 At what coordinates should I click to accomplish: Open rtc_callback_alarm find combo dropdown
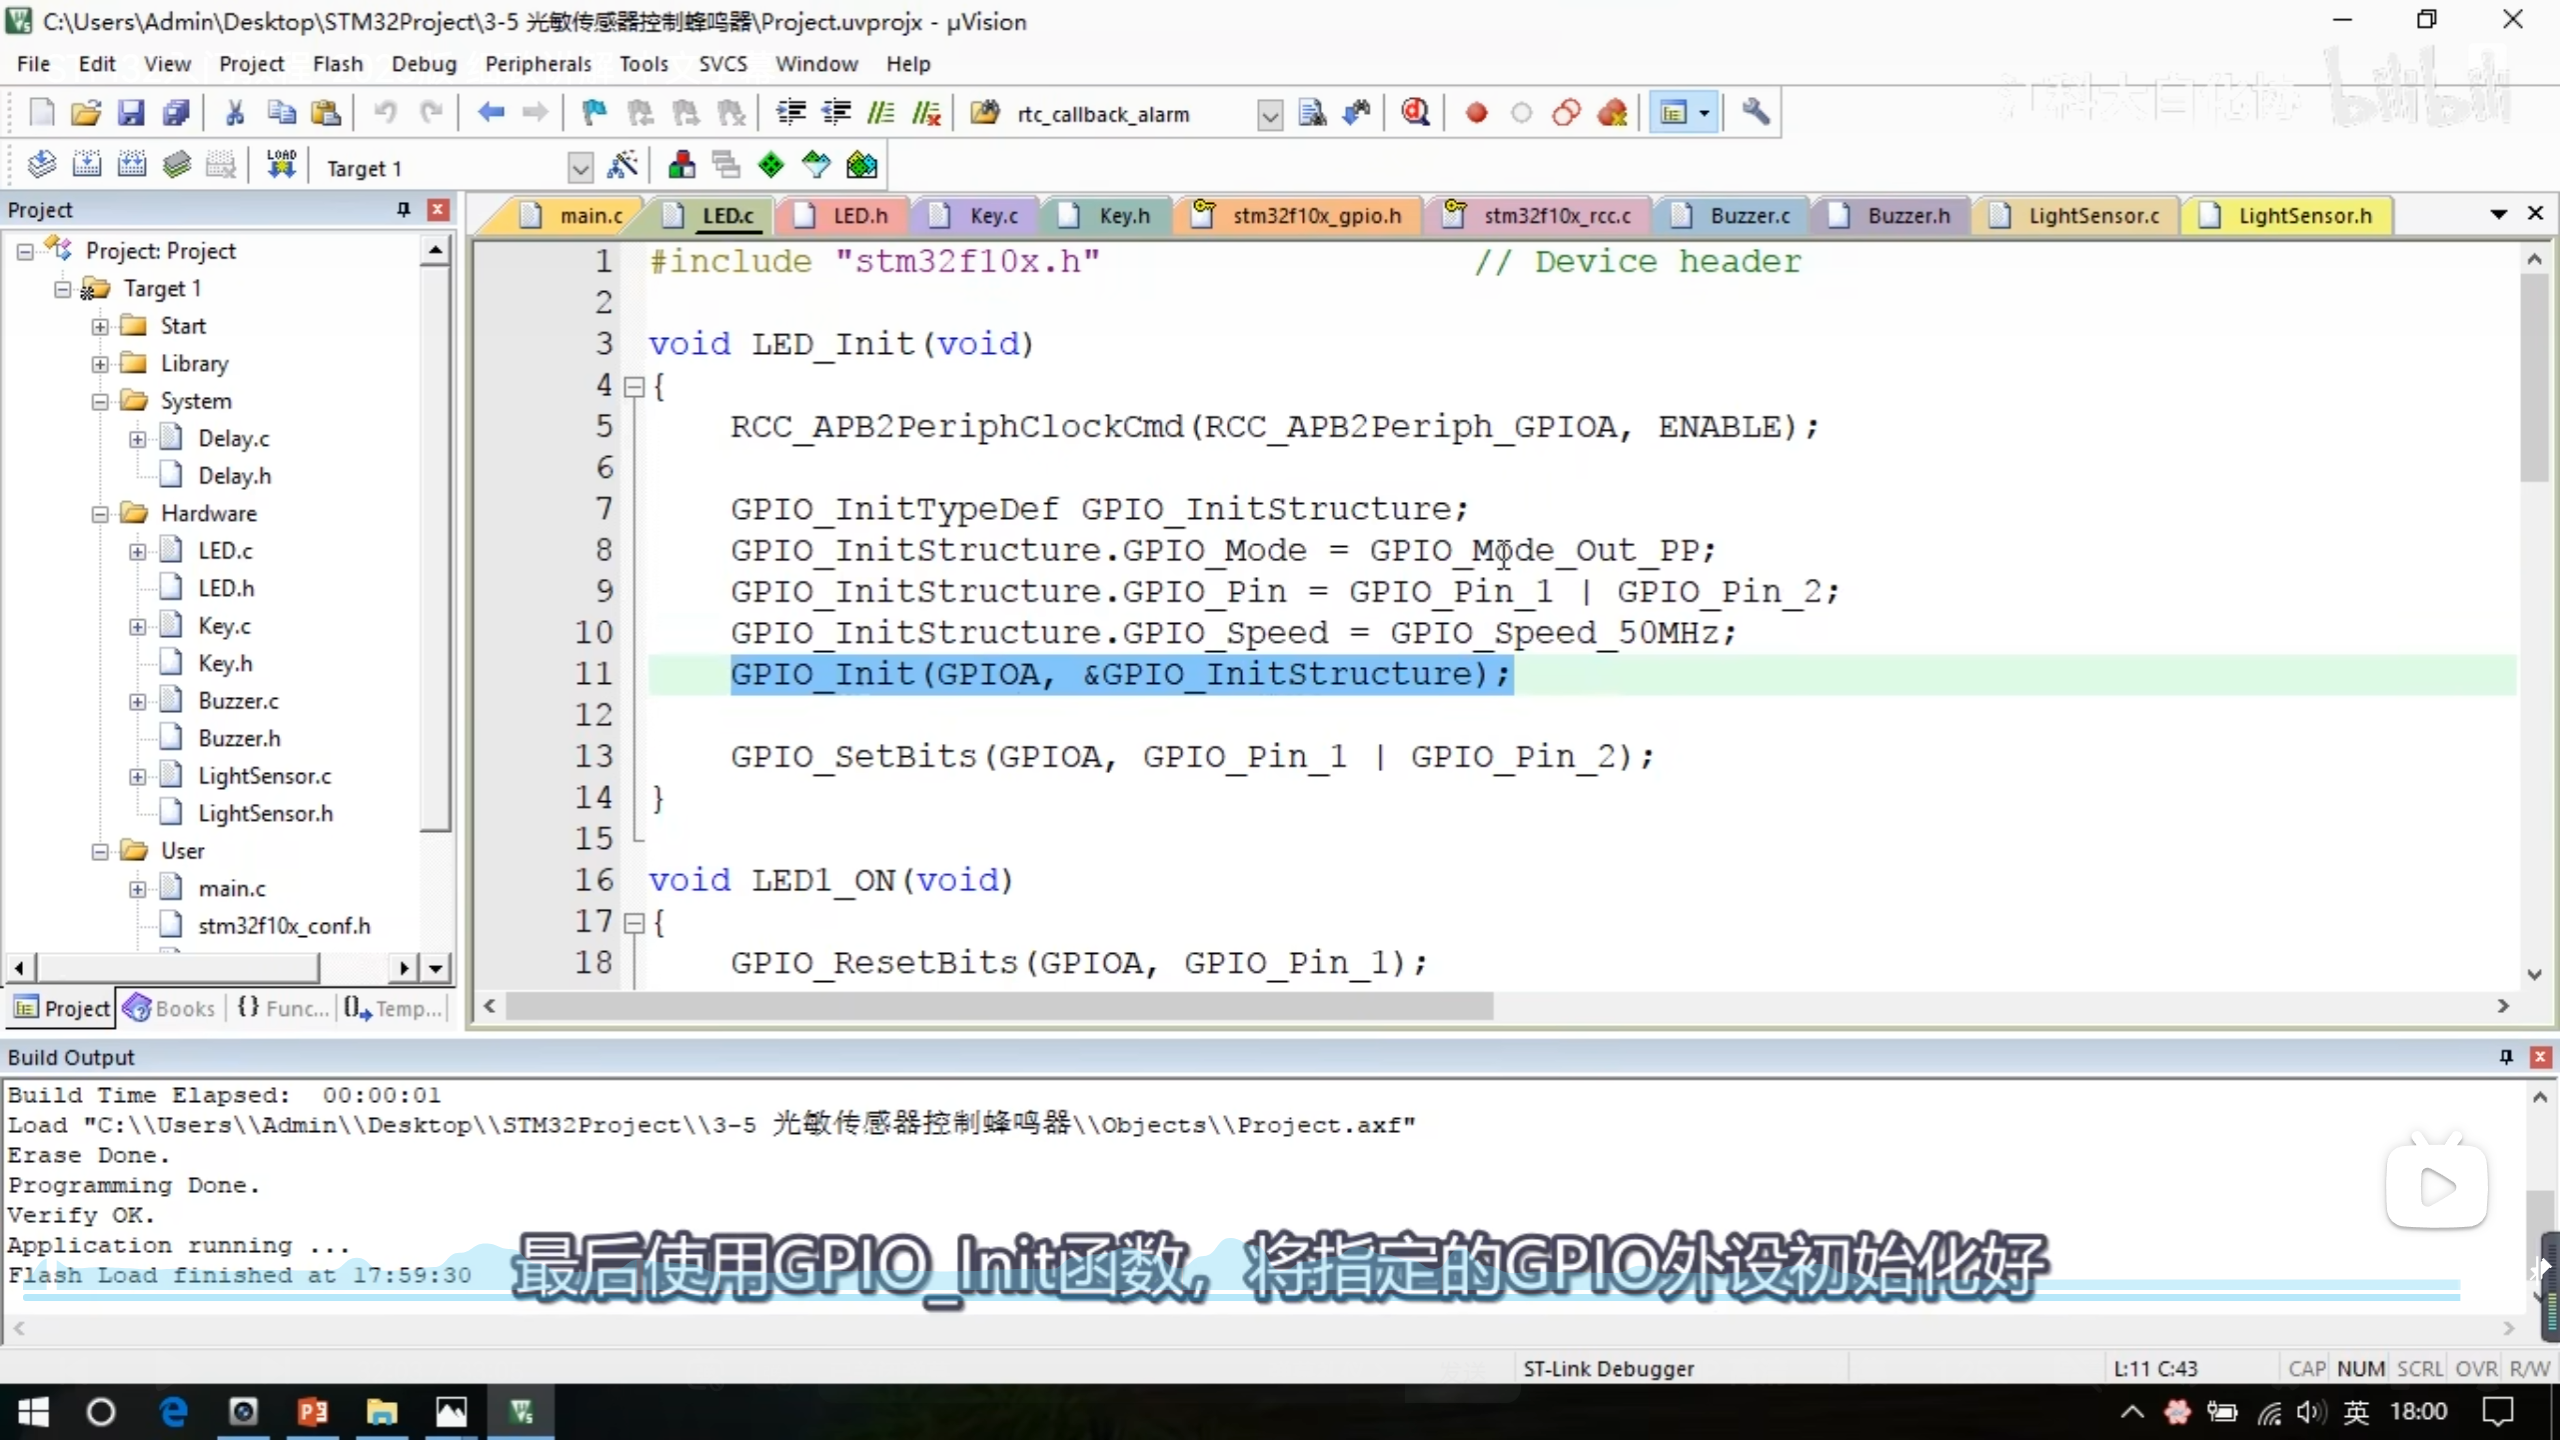point(1269,115)
